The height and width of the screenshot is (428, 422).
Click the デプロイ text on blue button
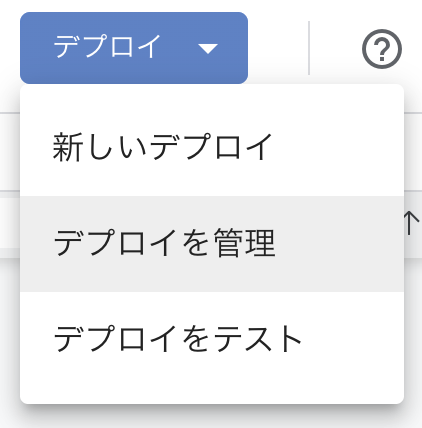tap(107, 47)
